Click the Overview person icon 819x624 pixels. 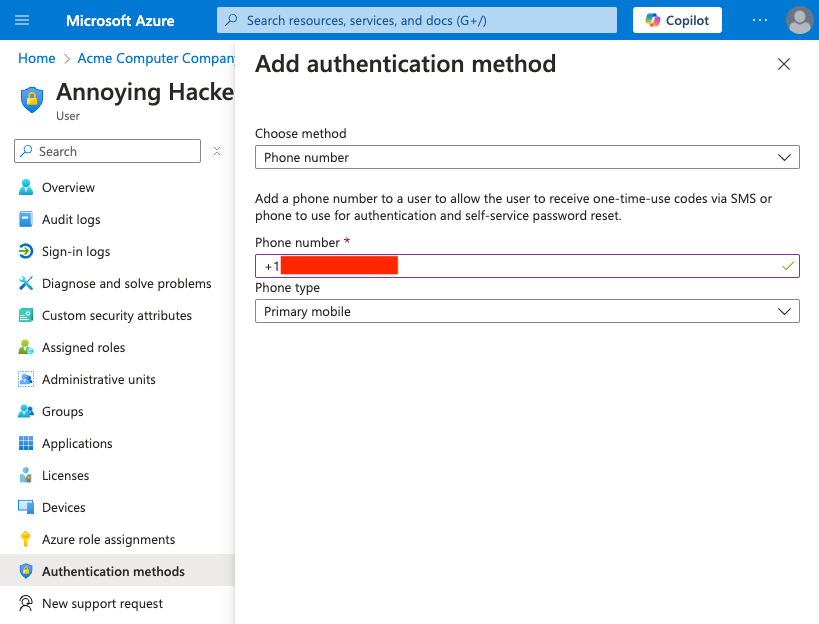tap(26, 187)
